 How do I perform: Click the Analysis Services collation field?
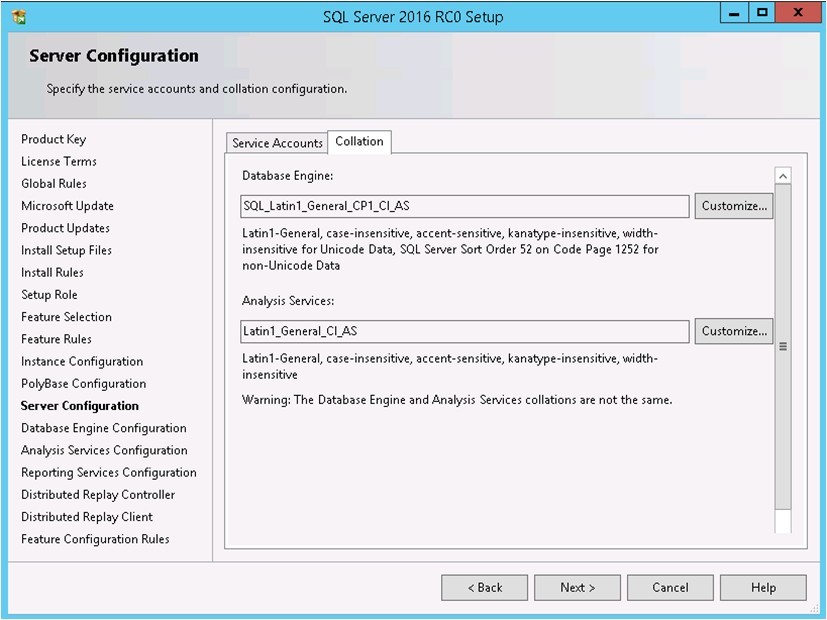coord(465,331)
